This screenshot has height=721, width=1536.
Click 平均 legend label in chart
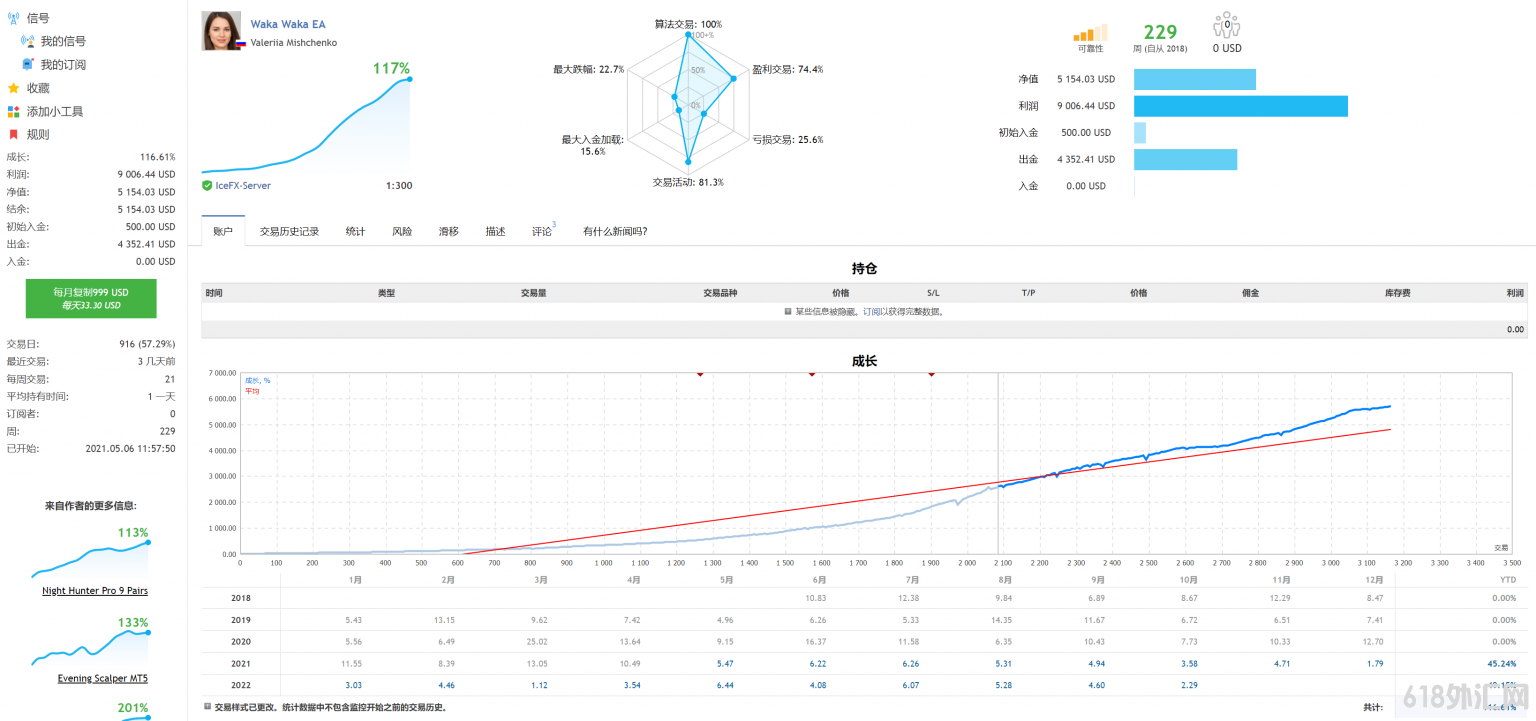point(251,391)
